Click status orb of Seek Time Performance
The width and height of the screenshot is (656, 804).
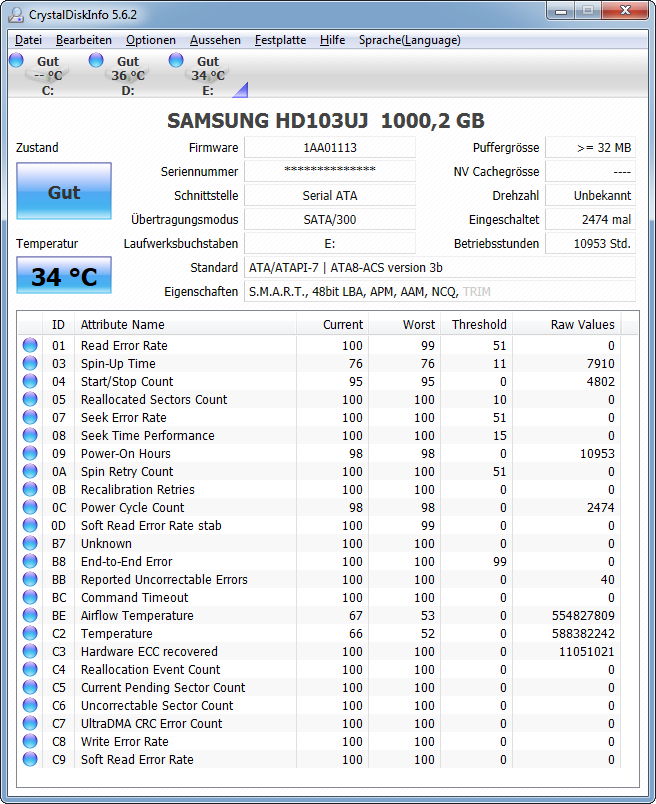click(x=30, y=435)
